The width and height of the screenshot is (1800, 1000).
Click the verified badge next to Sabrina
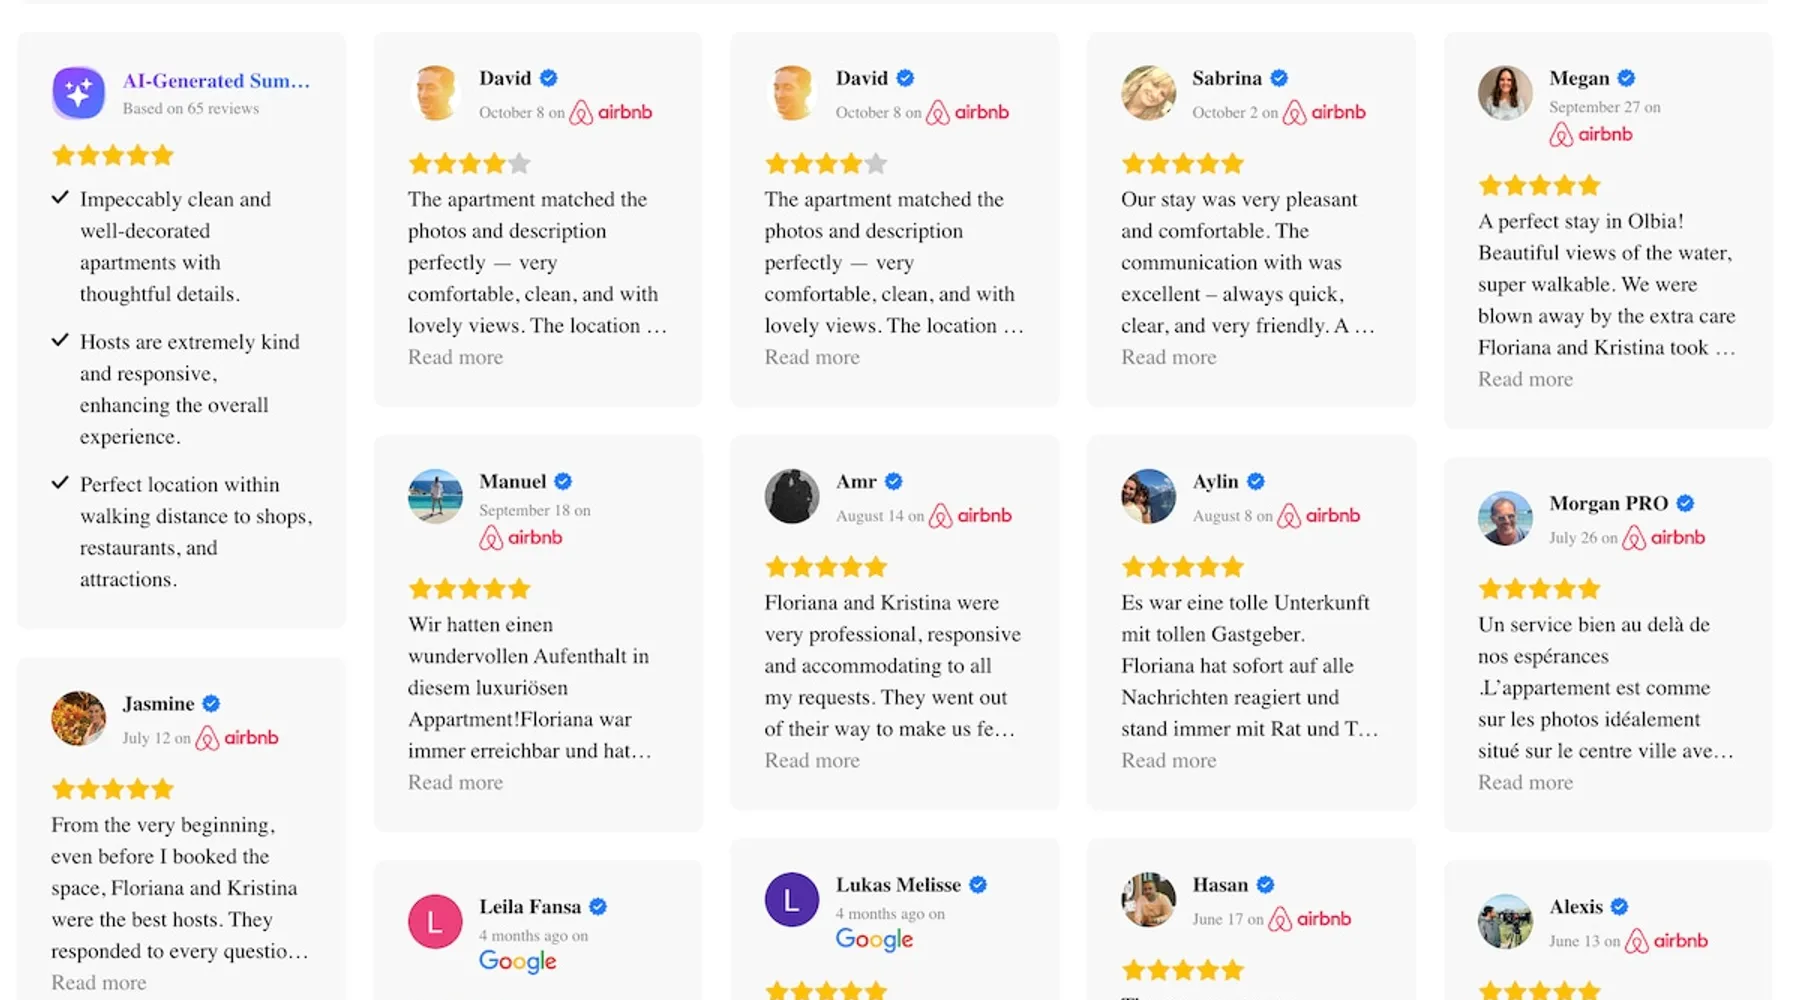click(1279, 78)
